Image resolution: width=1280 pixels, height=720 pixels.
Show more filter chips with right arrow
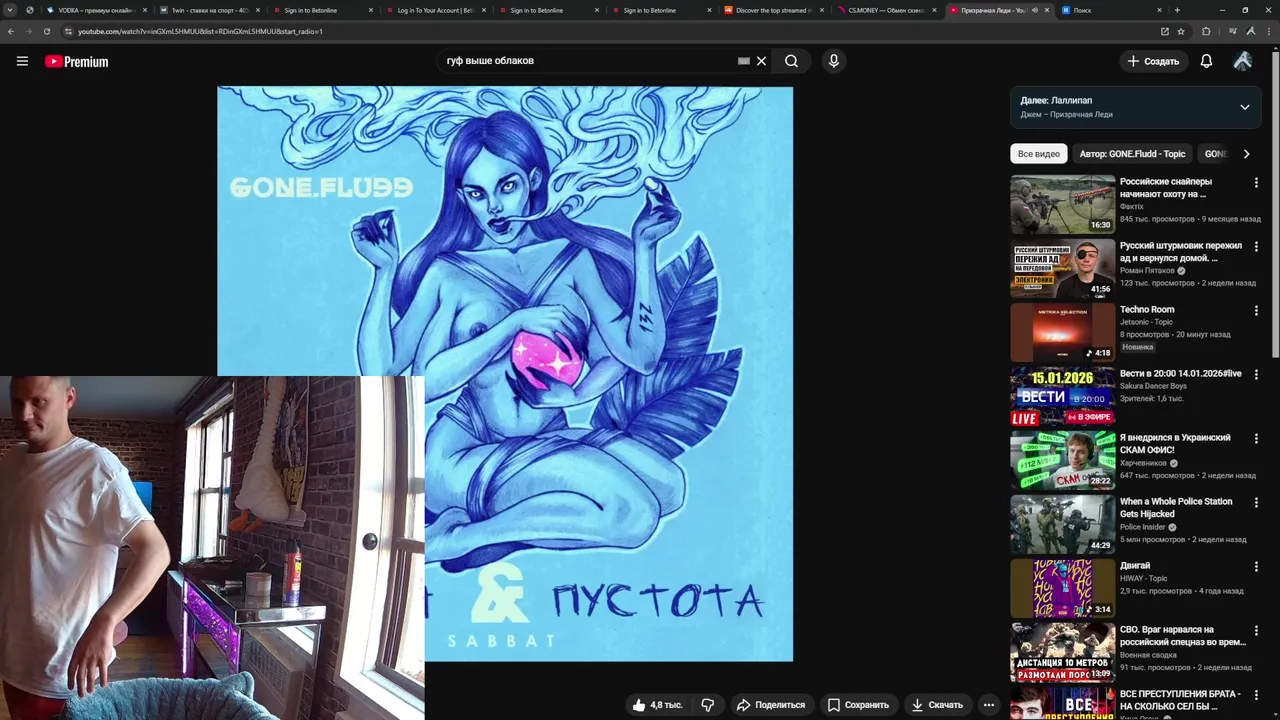(1246, 154)
